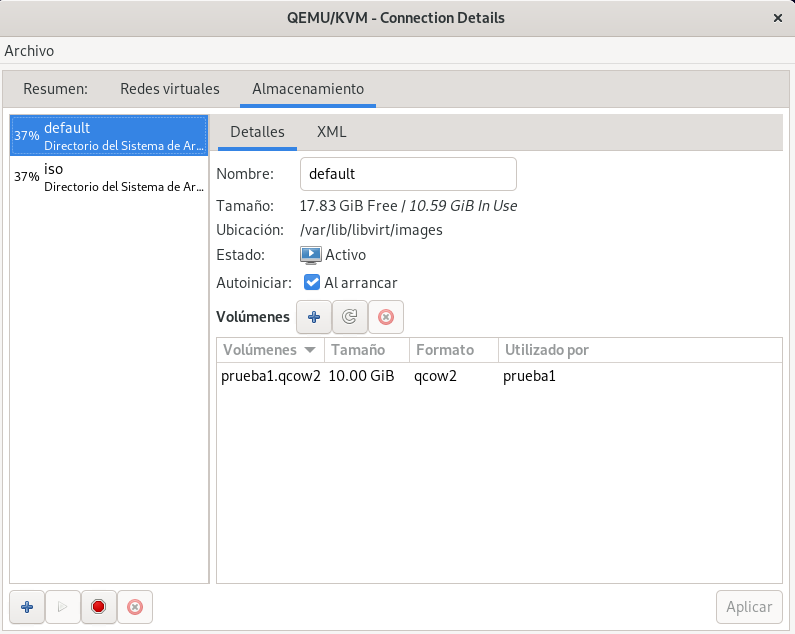Click the 17.83 GiB Free size text
The width and height of the screenshot is (795, 634).
[348, 206]
